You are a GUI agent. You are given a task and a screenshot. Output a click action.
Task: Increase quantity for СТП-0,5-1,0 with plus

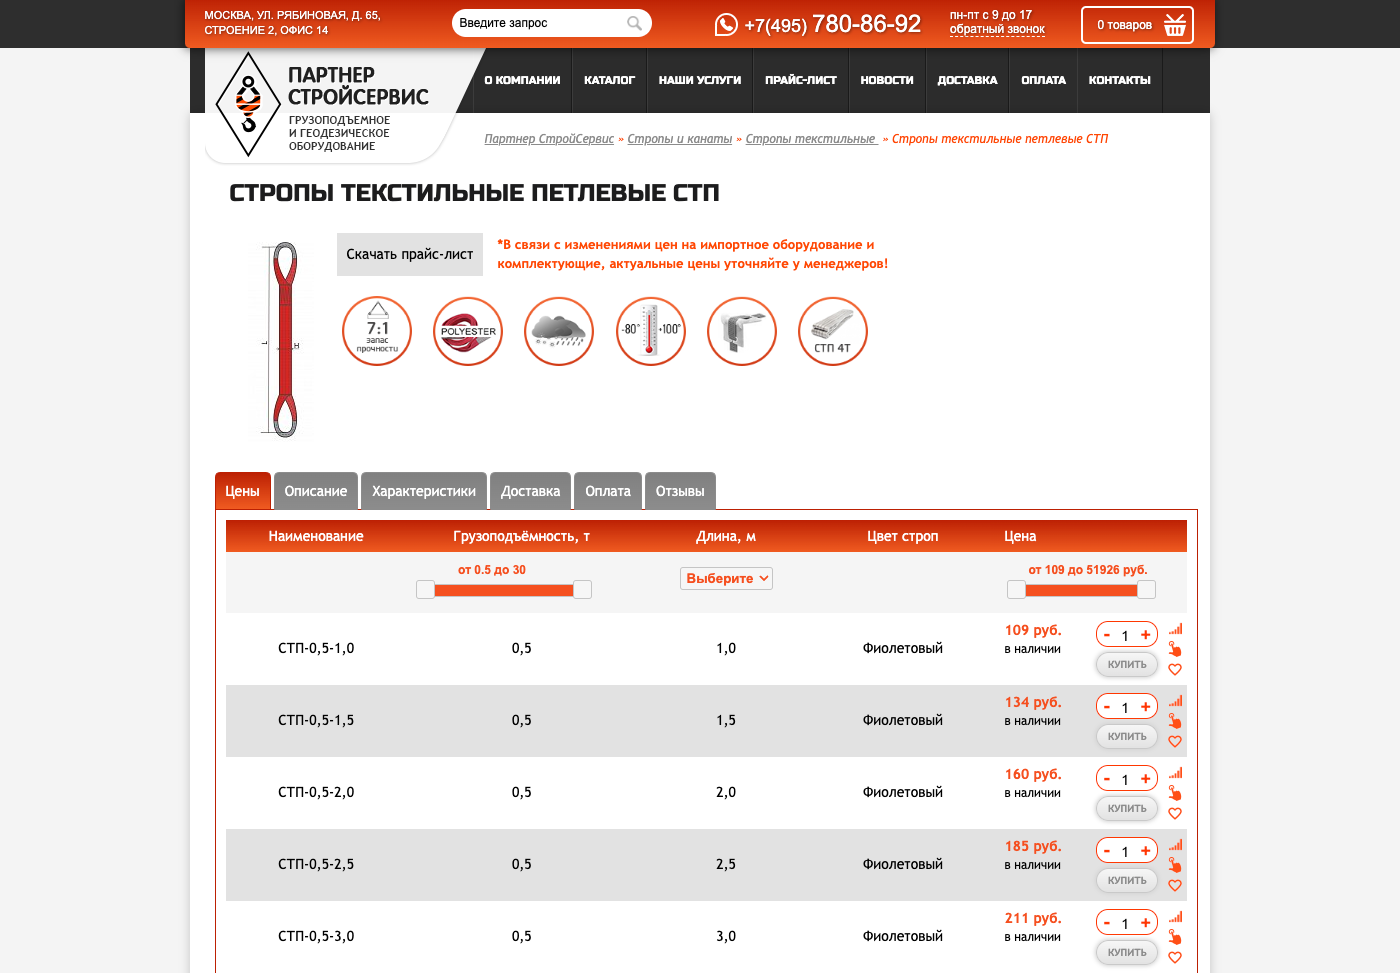click(1145, 635)
